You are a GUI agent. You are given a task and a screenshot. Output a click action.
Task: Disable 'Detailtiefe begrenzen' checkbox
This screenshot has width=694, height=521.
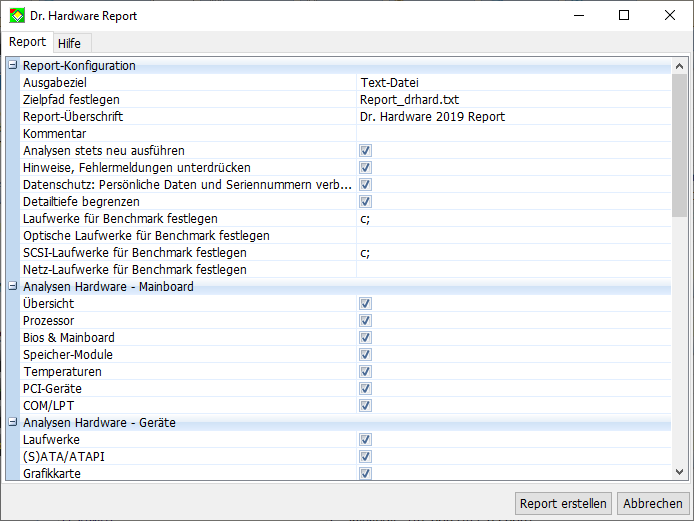coord(366,202)
